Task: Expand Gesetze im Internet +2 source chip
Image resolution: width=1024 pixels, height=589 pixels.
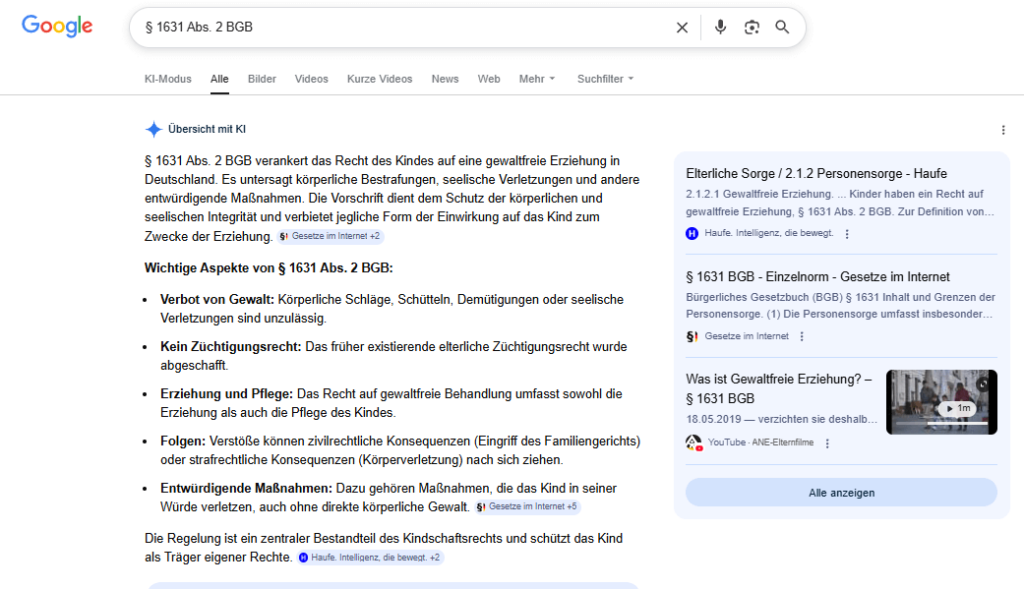Action: (330, 237)
